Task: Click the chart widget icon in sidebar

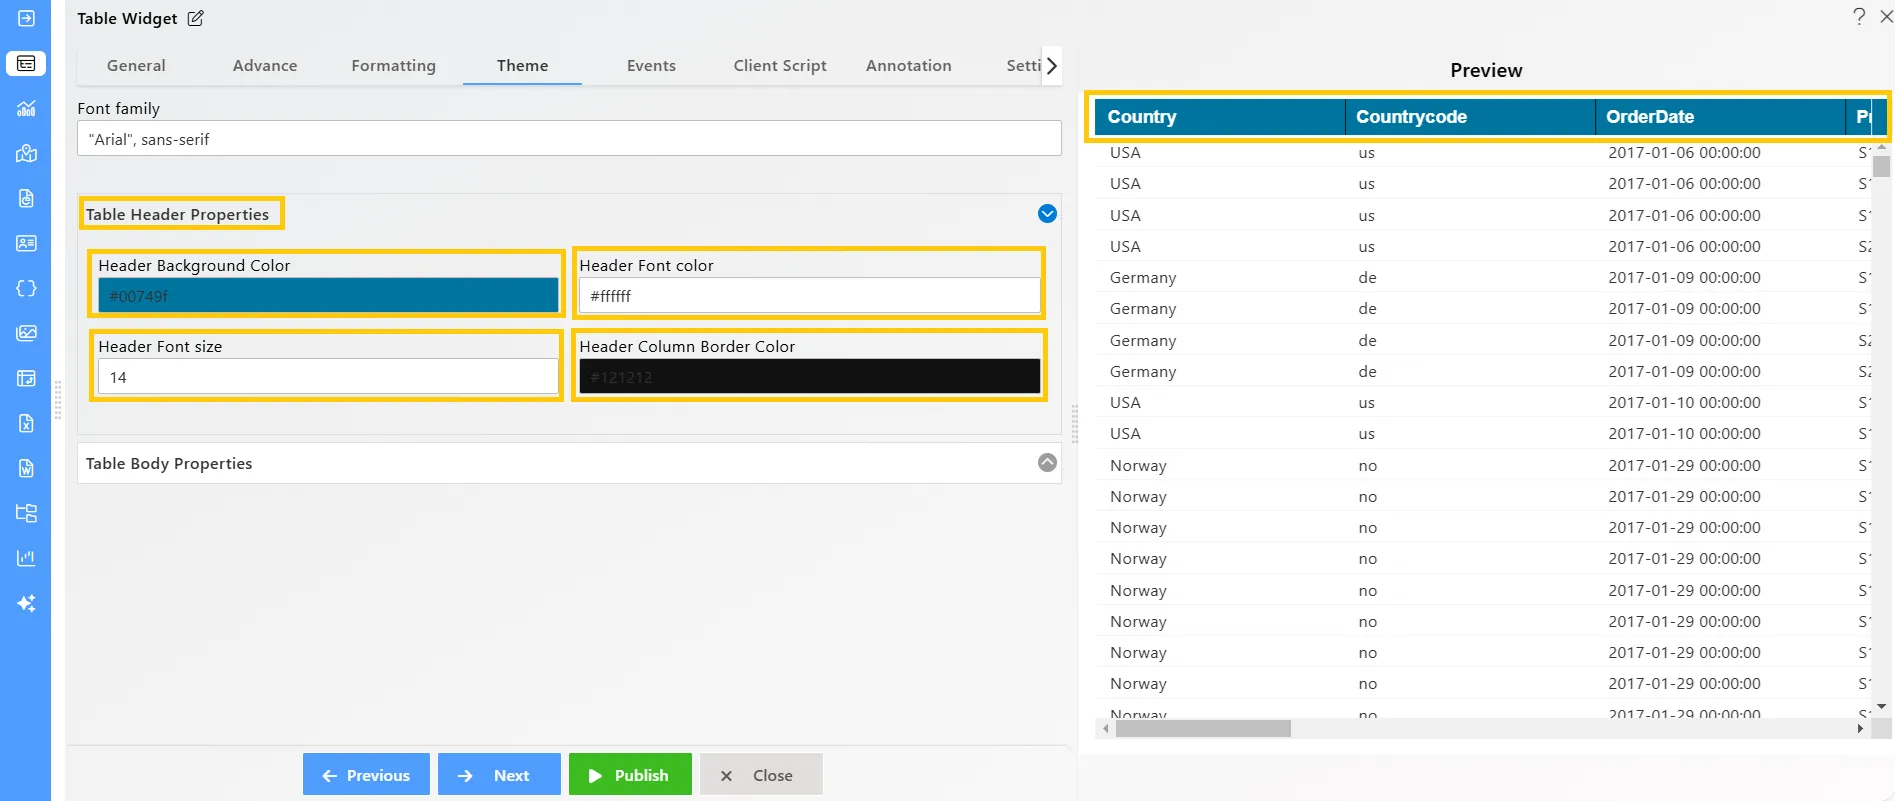Action: [26, 108]
